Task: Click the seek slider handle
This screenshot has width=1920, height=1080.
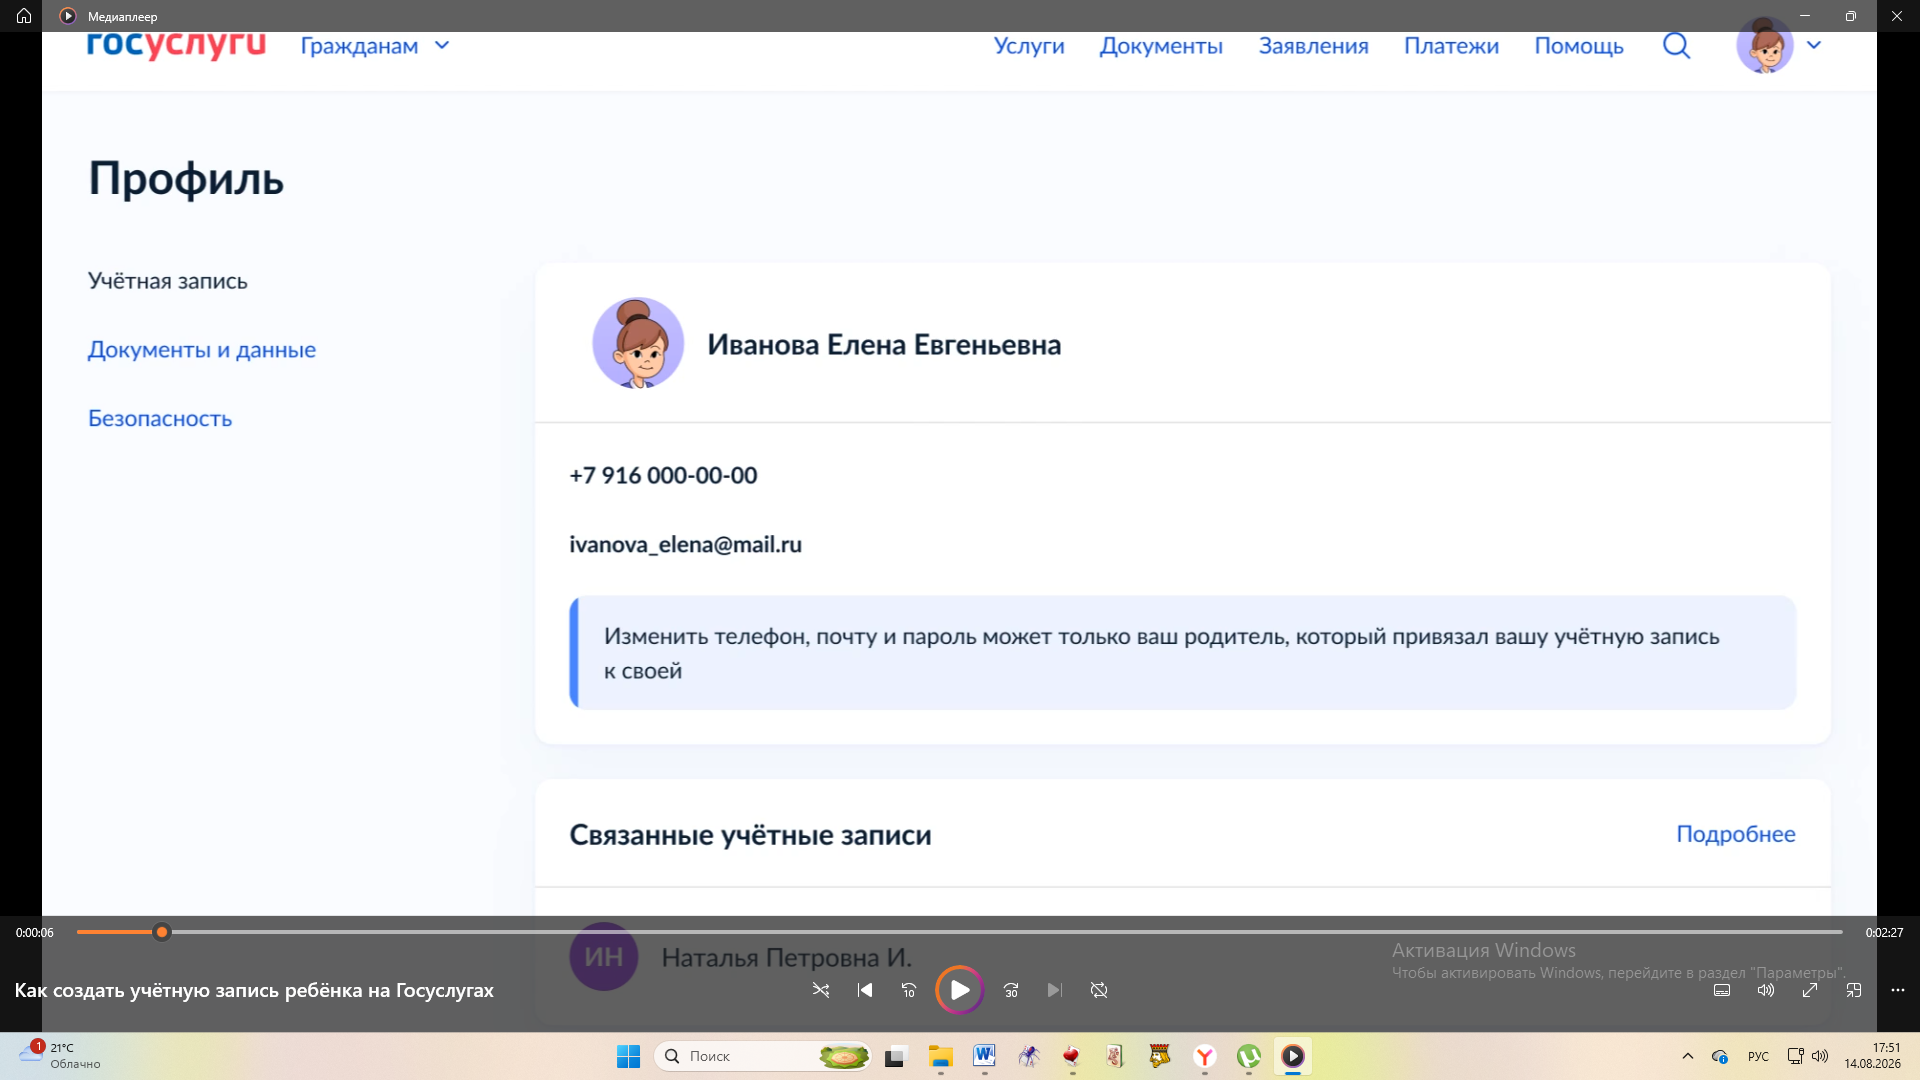Action: (x=162, y=932)
